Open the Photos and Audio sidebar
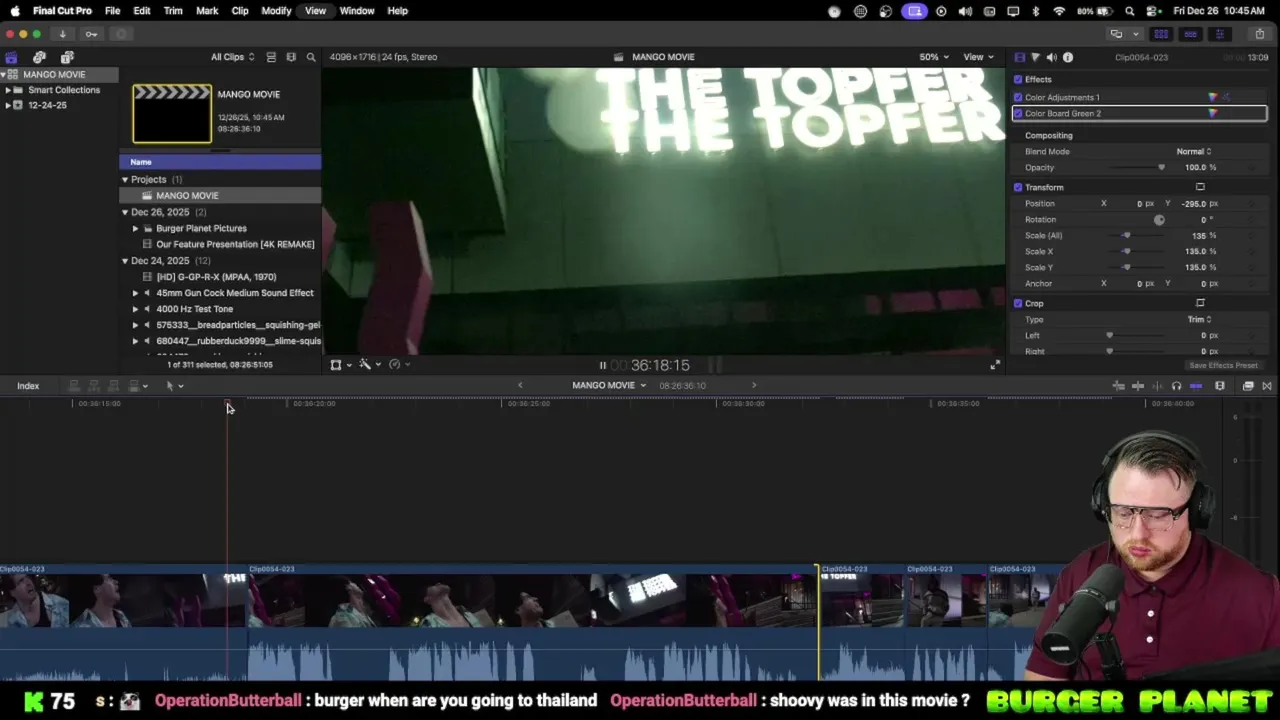The width and height of the screenshot is (1280, 720). (39, 57)
